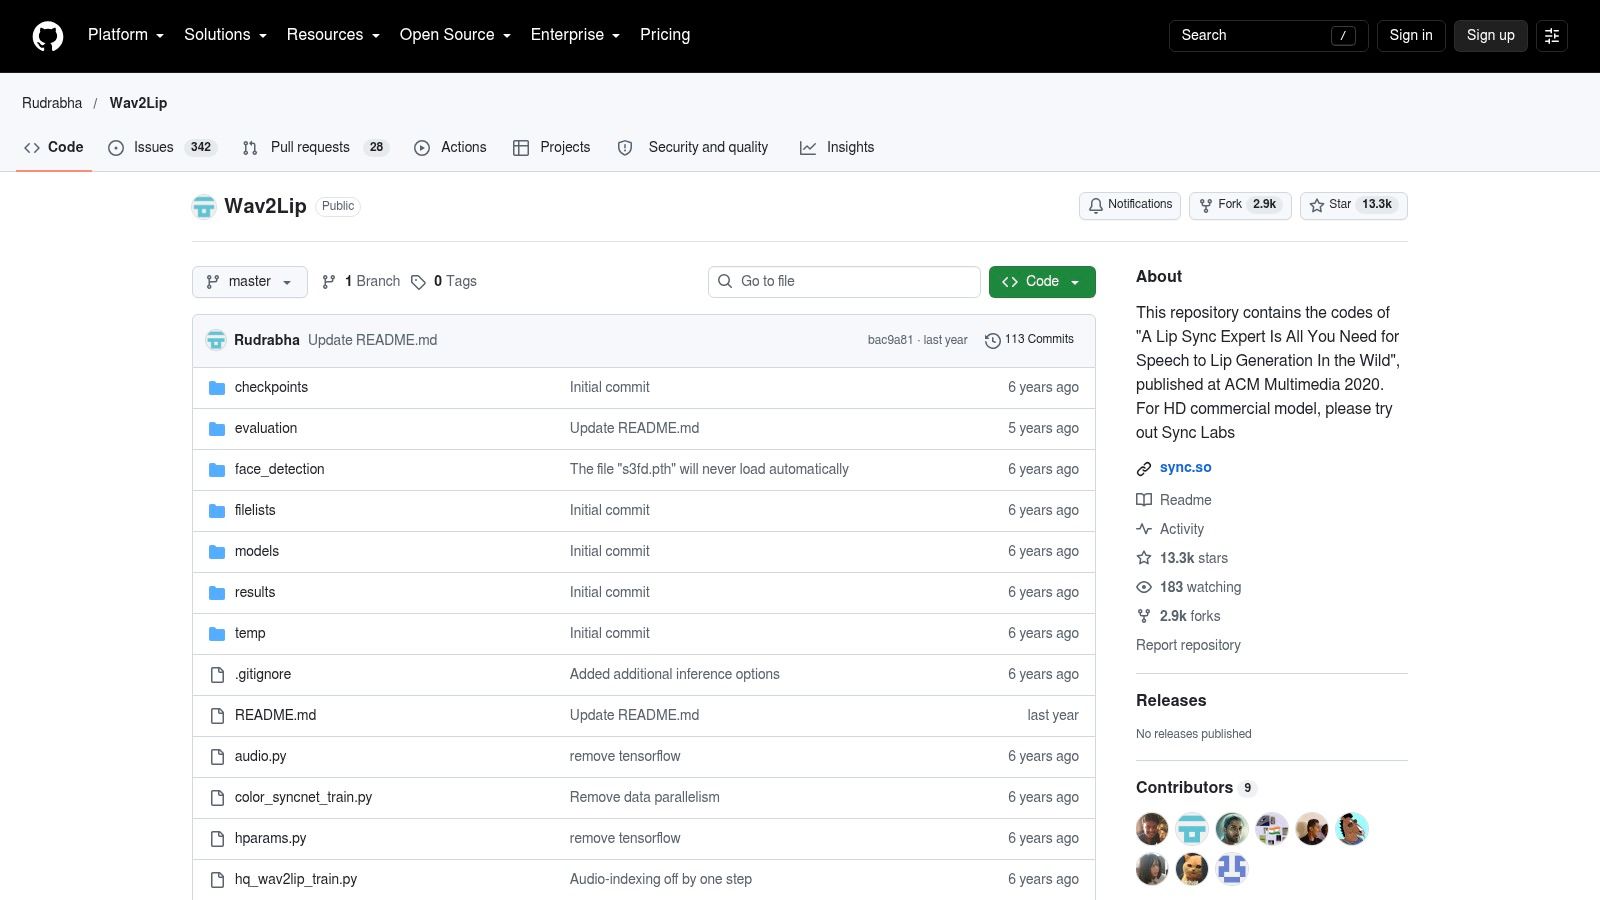Open the commit hash bac9a81
1600x900 pixels.
tap(890, 340)
